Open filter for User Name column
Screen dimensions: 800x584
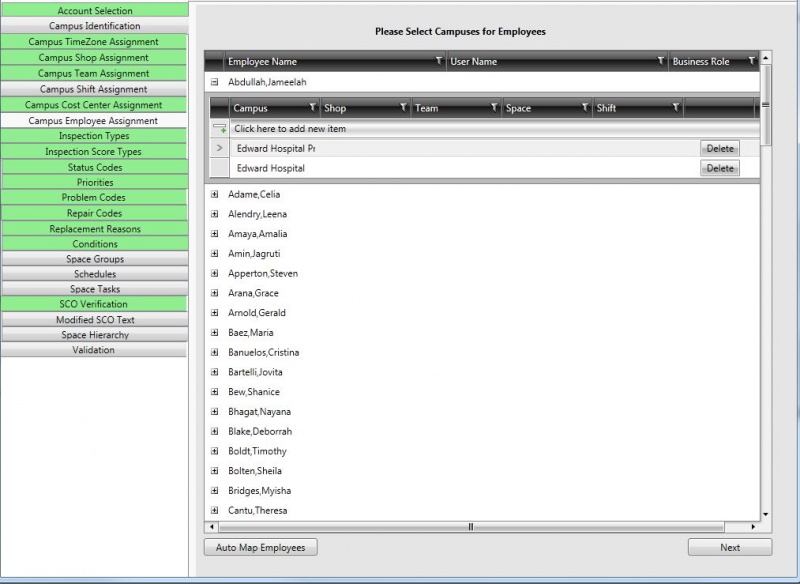click(660, 61)
